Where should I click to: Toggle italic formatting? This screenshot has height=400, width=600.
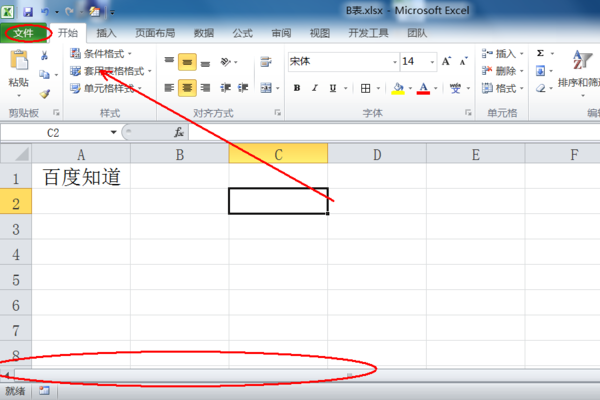point(315,88)
